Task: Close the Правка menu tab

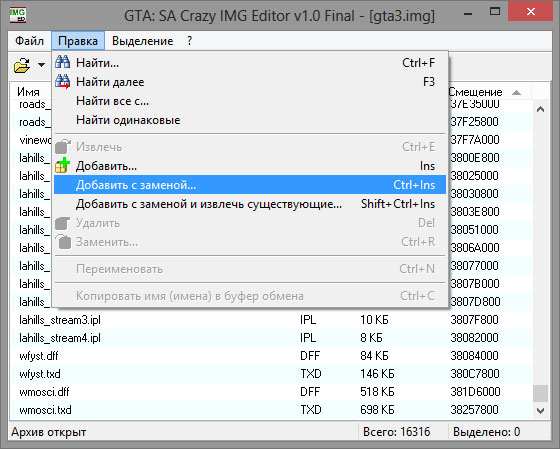Action: pyautogui.click(x=78, y=41)
